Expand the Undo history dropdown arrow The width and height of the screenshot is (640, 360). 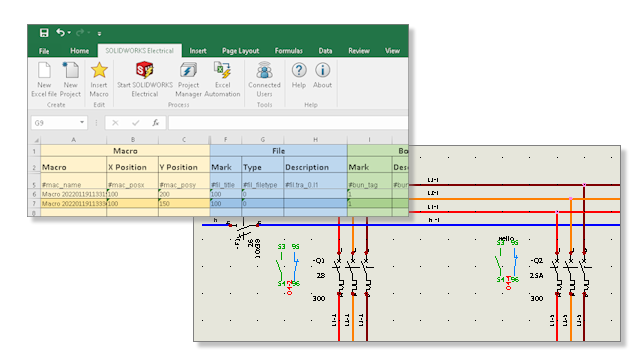[69, 33]
